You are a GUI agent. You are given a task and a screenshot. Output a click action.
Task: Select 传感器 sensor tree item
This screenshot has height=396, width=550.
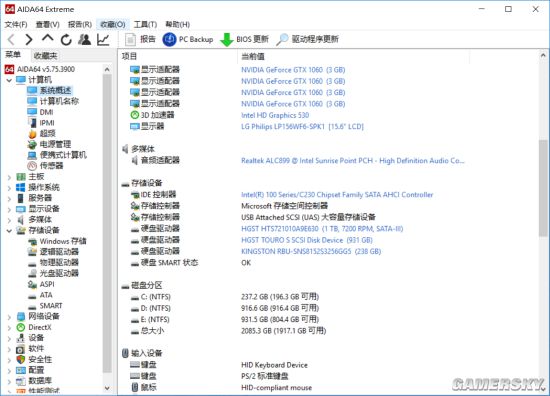point(45,166)
